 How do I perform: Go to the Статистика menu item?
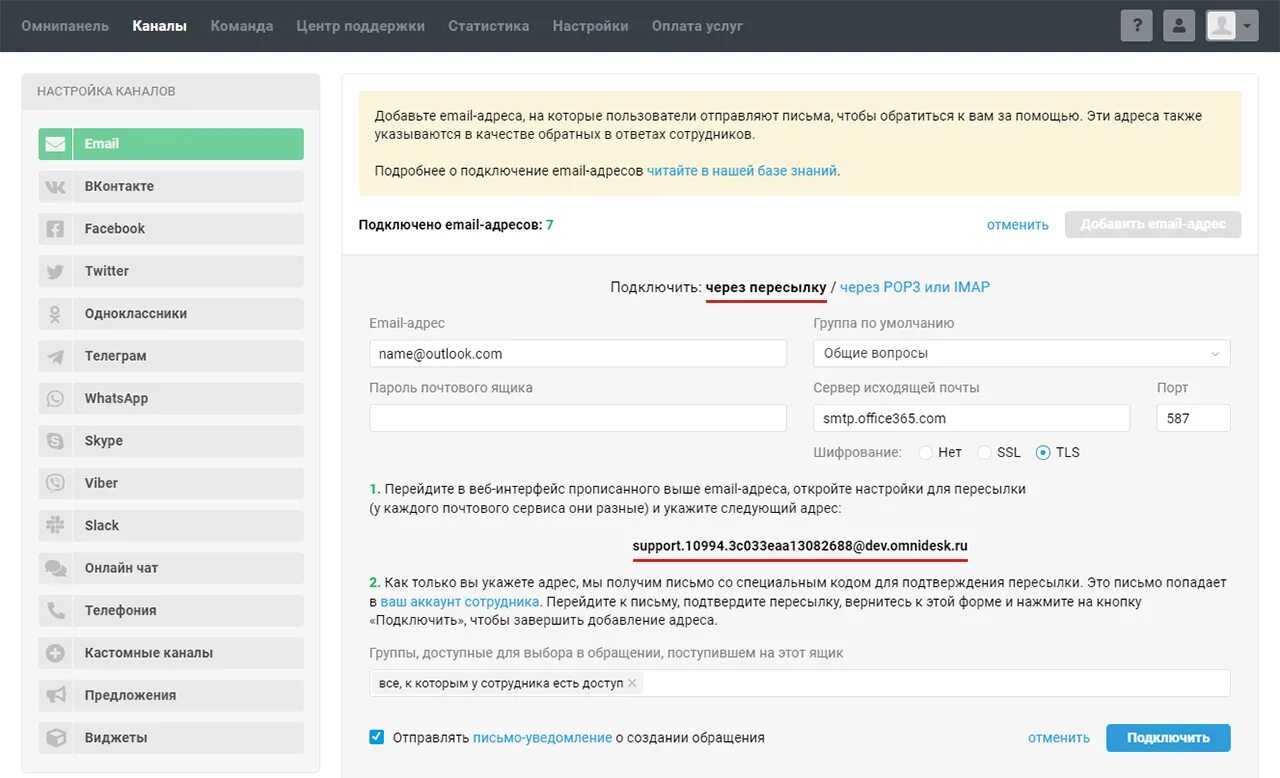pos(488,26)
